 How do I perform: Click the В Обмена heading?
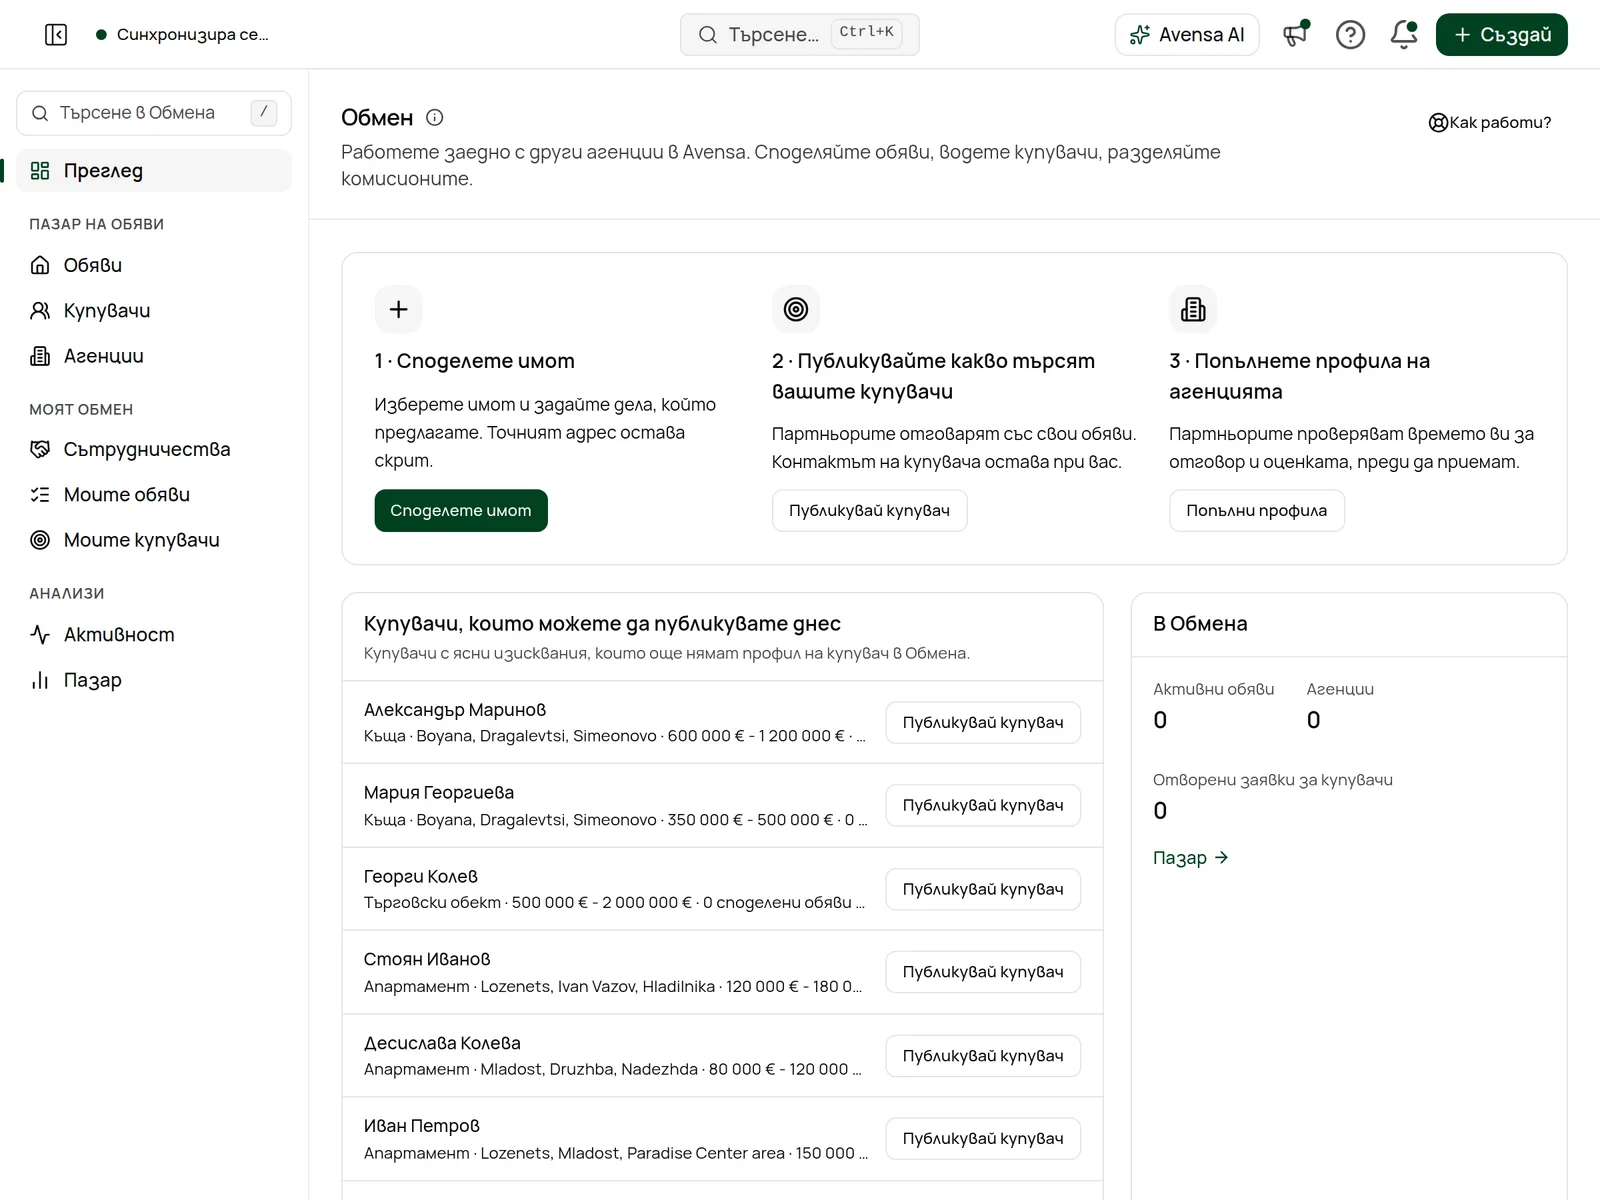1200,624
